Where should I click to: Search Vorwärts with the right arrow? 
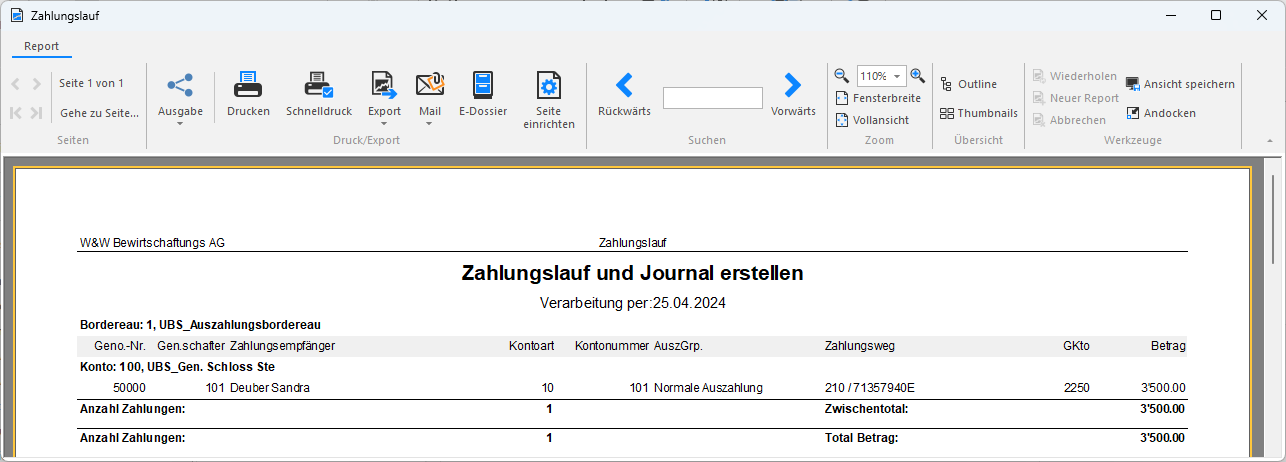(793, 84)
